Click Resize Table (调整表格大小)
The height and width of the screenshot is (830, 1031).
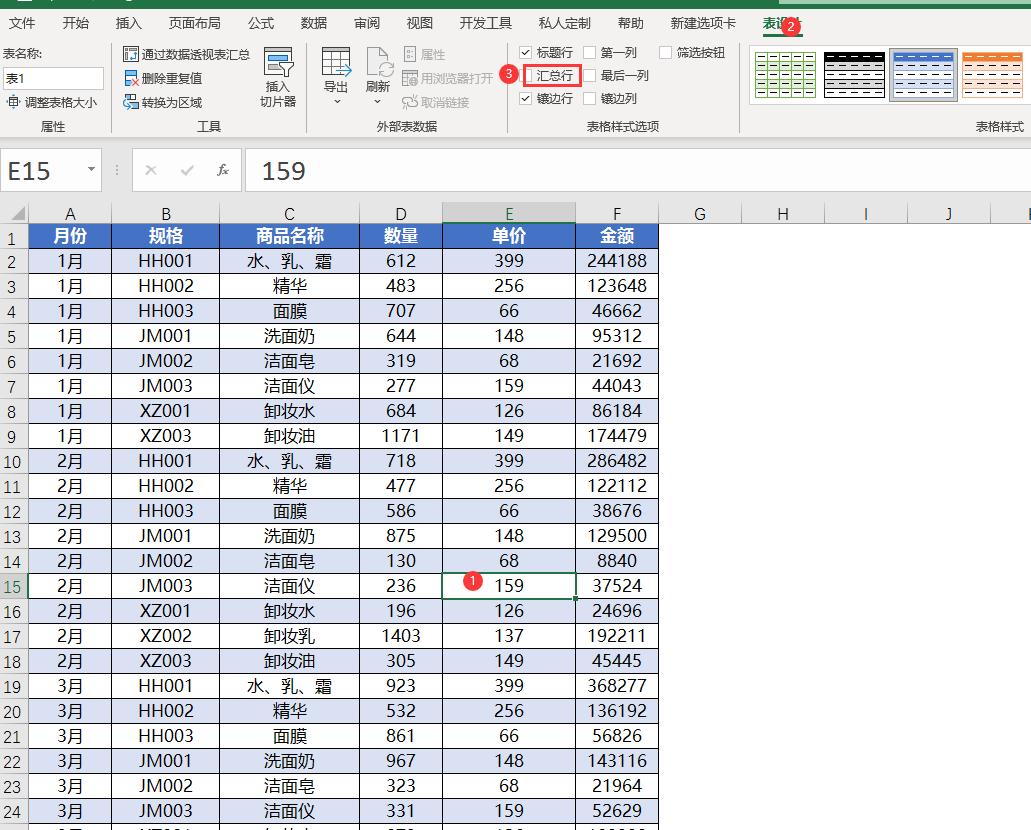click(x=51, y=102)
